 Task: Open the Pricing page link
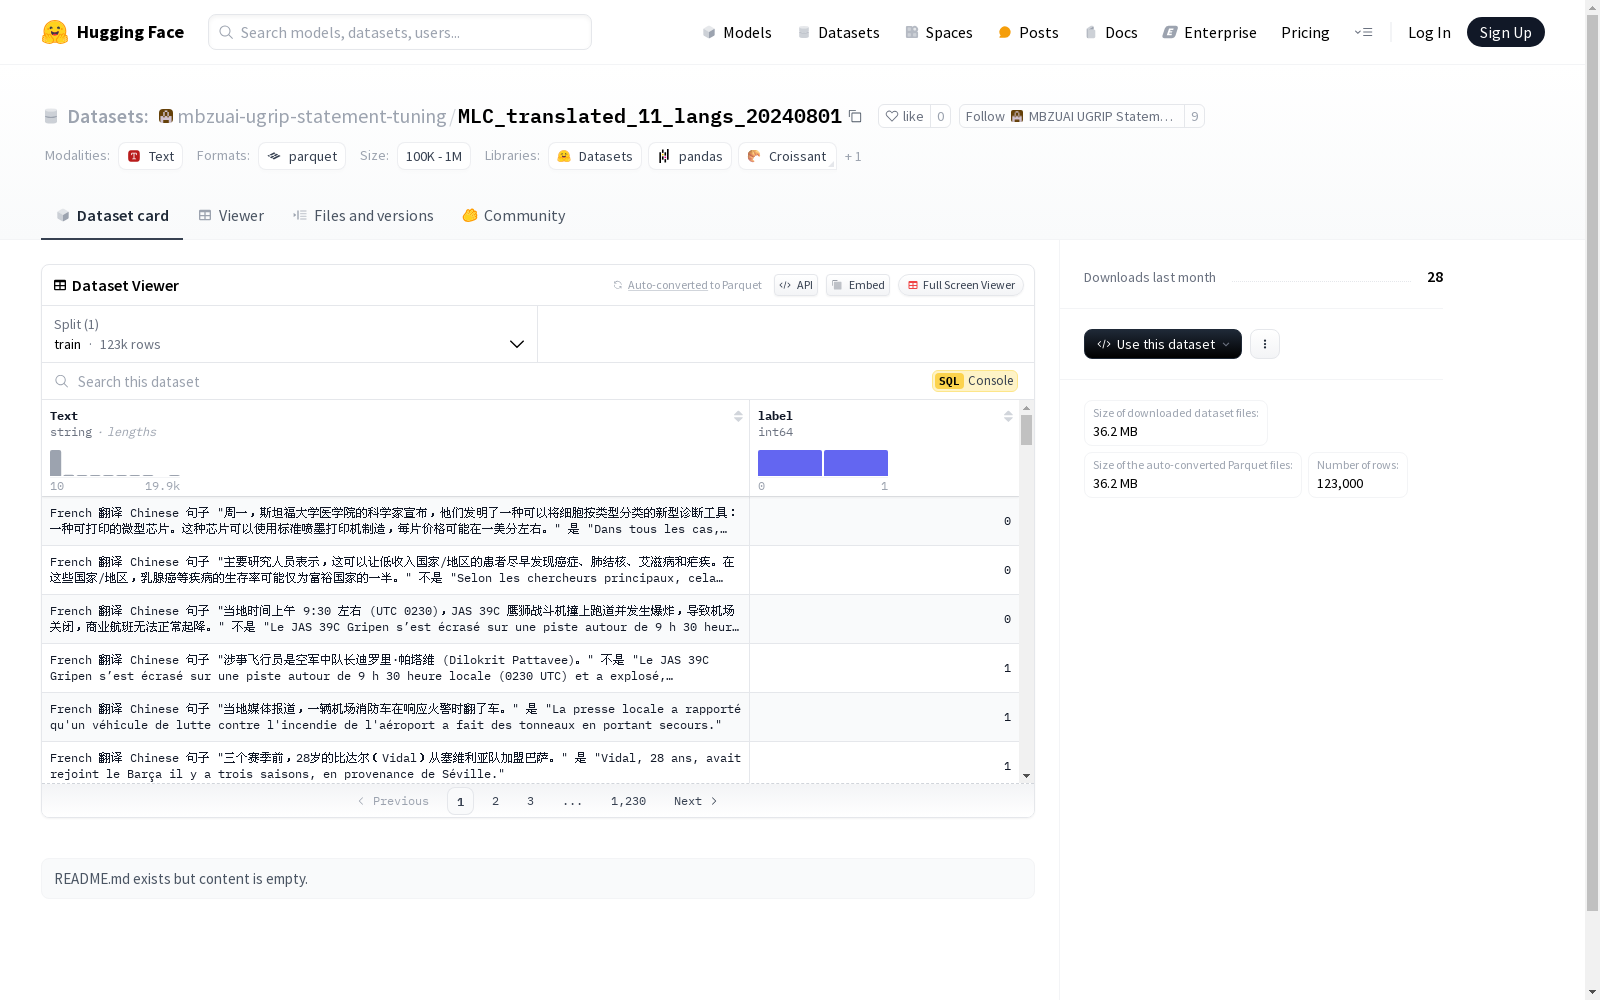point(1305,32)
